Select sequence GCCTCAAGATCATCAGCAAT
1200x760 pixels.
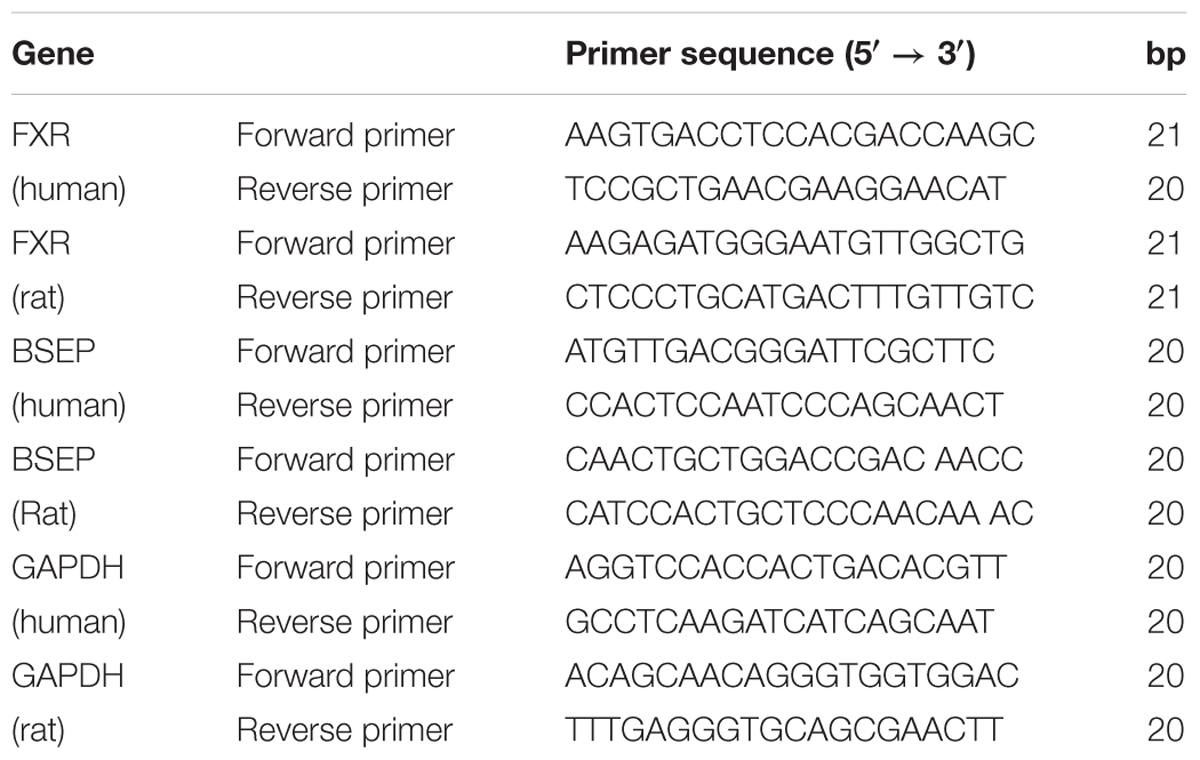(x=780, y=621)
